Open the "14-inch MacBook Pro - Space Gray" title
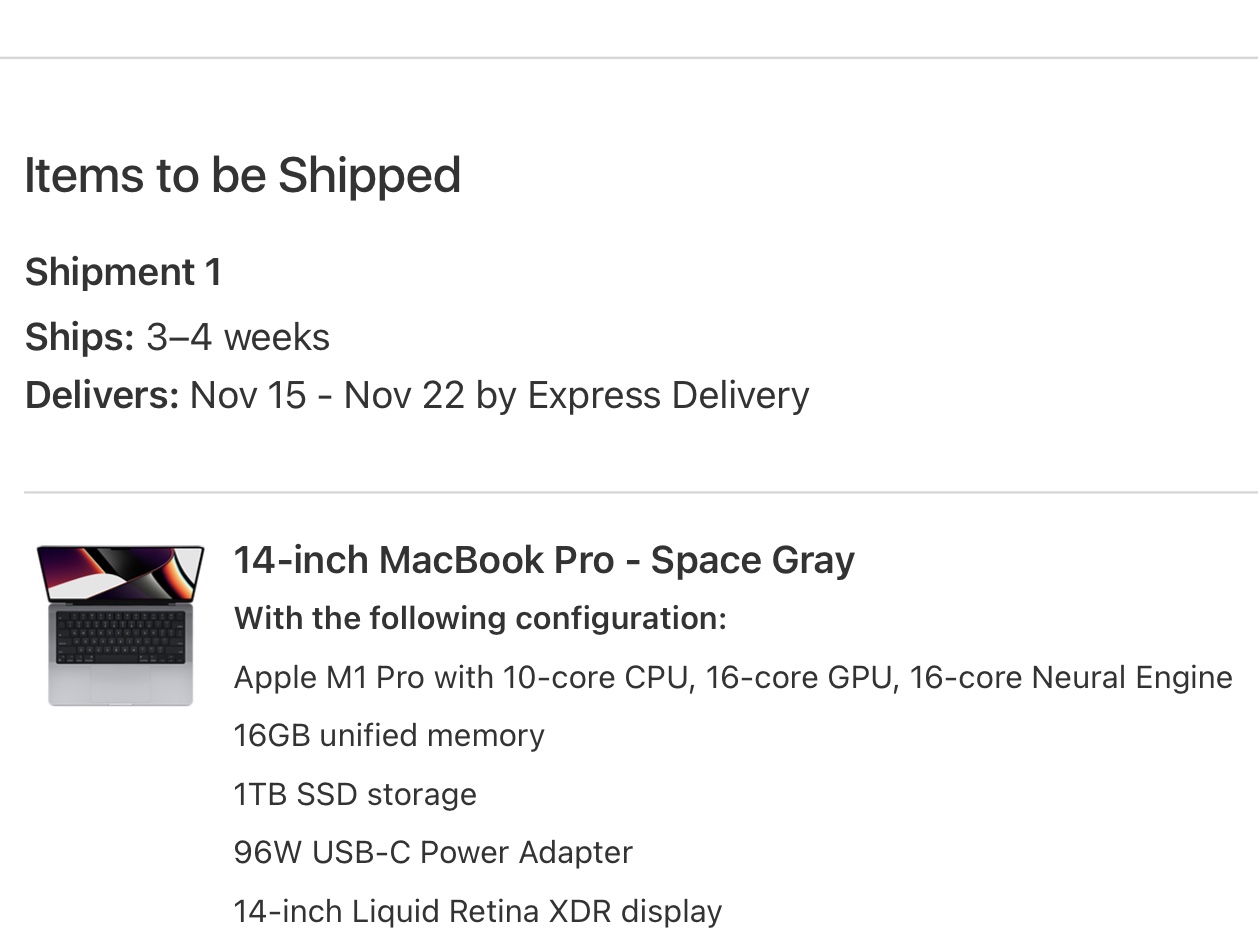 tap(544, 560)
